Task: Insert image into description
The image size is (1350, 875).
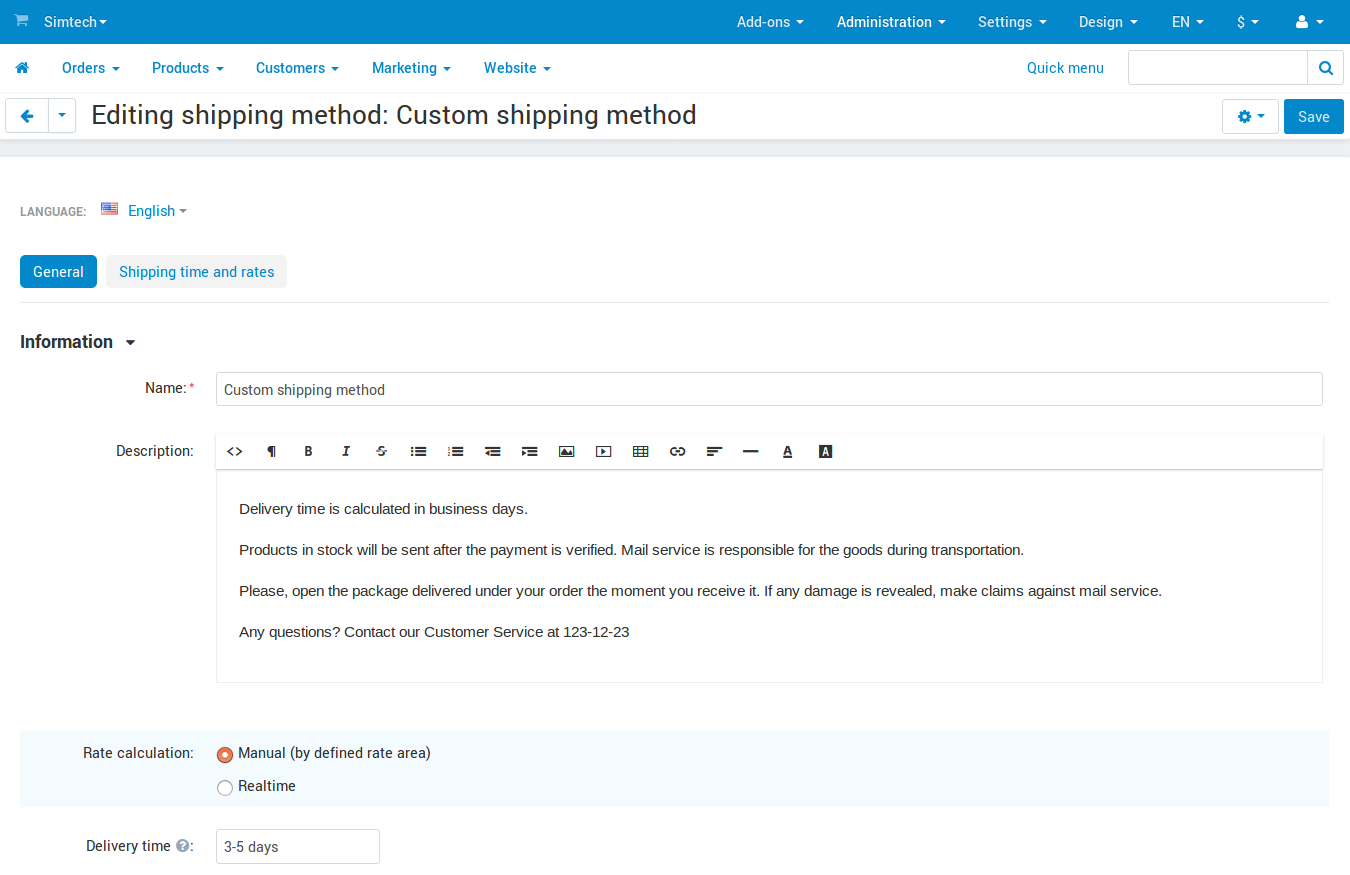Action: click(567, 451)
